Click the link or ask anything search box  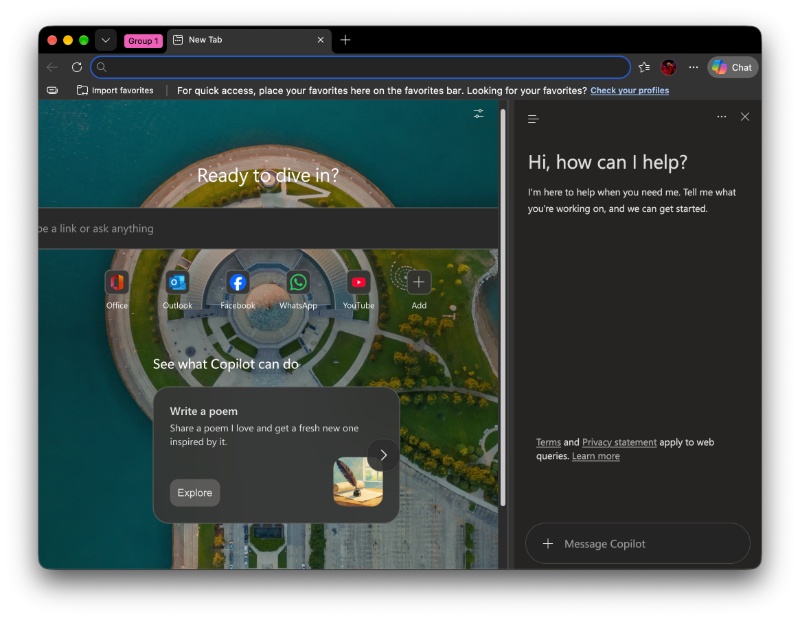(x=268, y=228)
